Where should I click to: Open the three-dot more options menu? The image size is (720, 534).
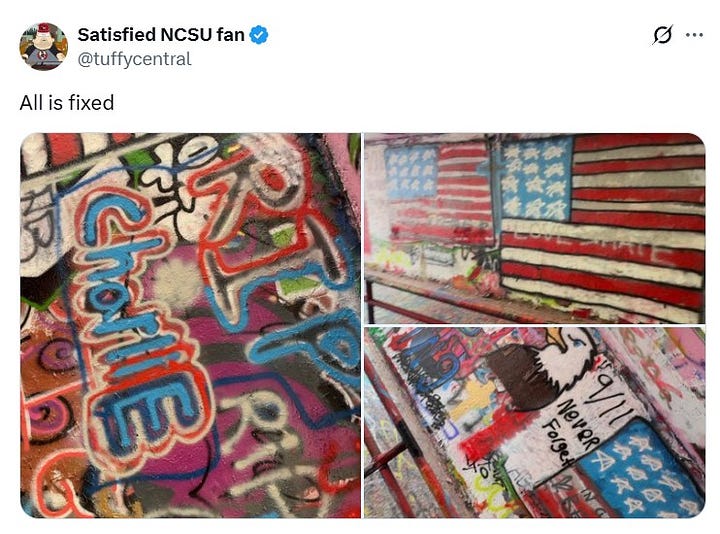point(694,35)
